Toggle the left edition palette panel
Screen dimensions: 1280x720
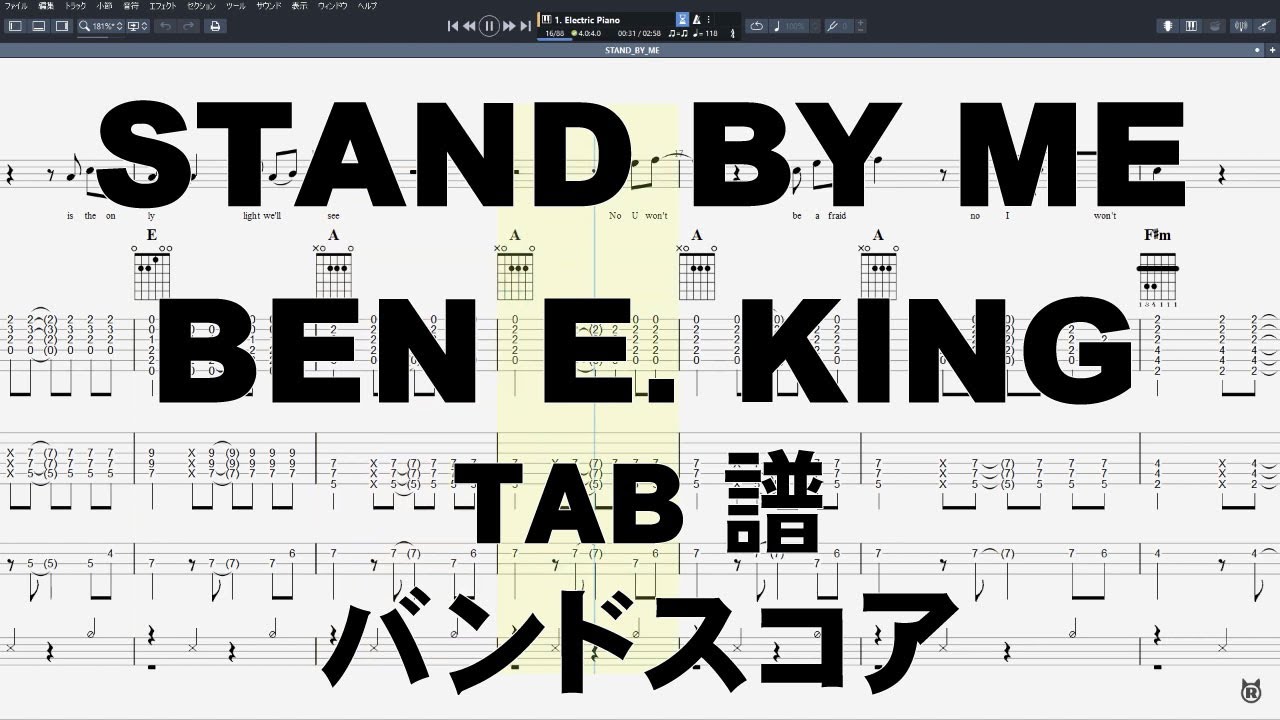click(15, 26)
